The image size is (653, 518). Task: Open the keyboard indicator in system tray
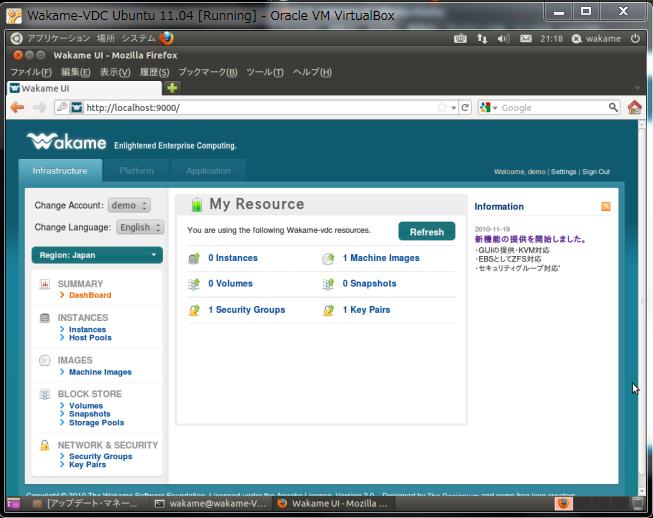460,39
